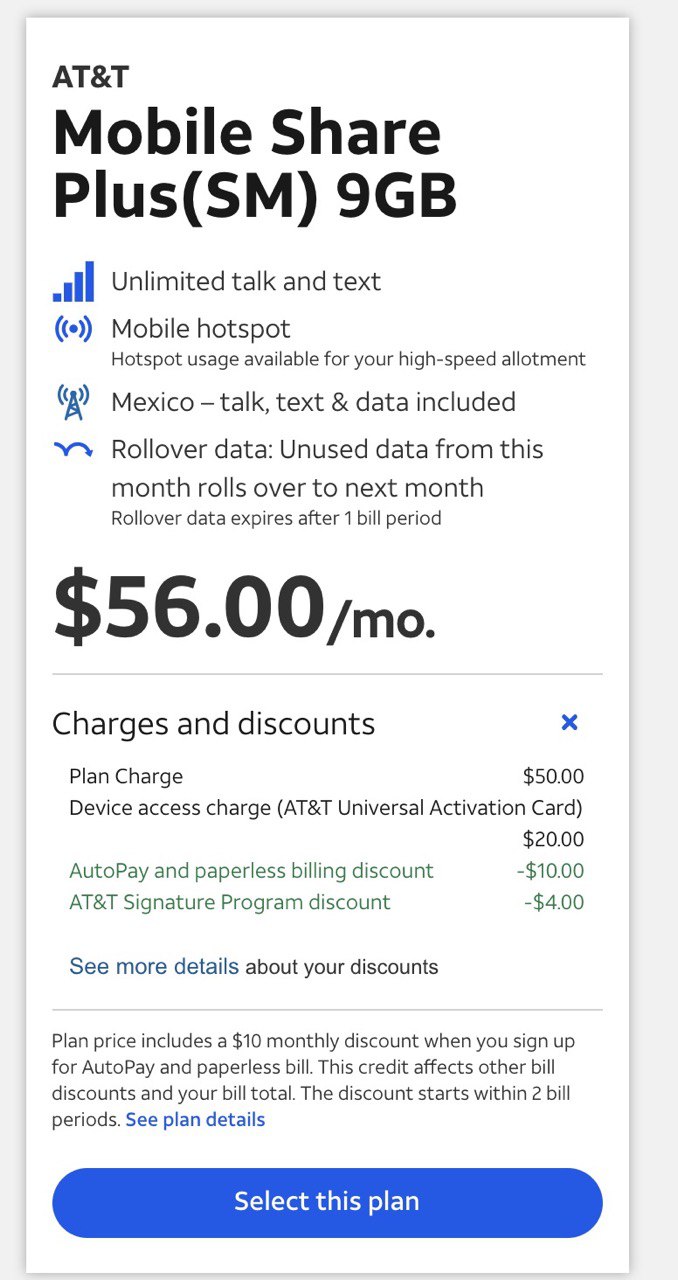The height and width of the screenshot is (1280, 678).
Task: Click the Unlimited talk and text feature
Action: tap(246, 282)
